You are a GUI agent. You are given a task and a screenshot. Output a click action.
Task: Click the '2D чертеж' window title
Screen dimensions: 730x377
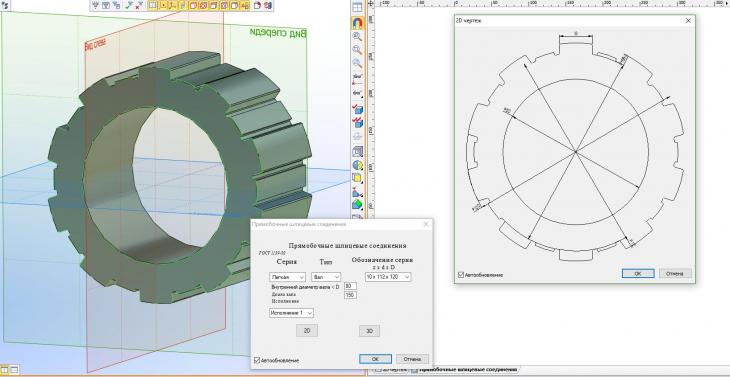468,20
